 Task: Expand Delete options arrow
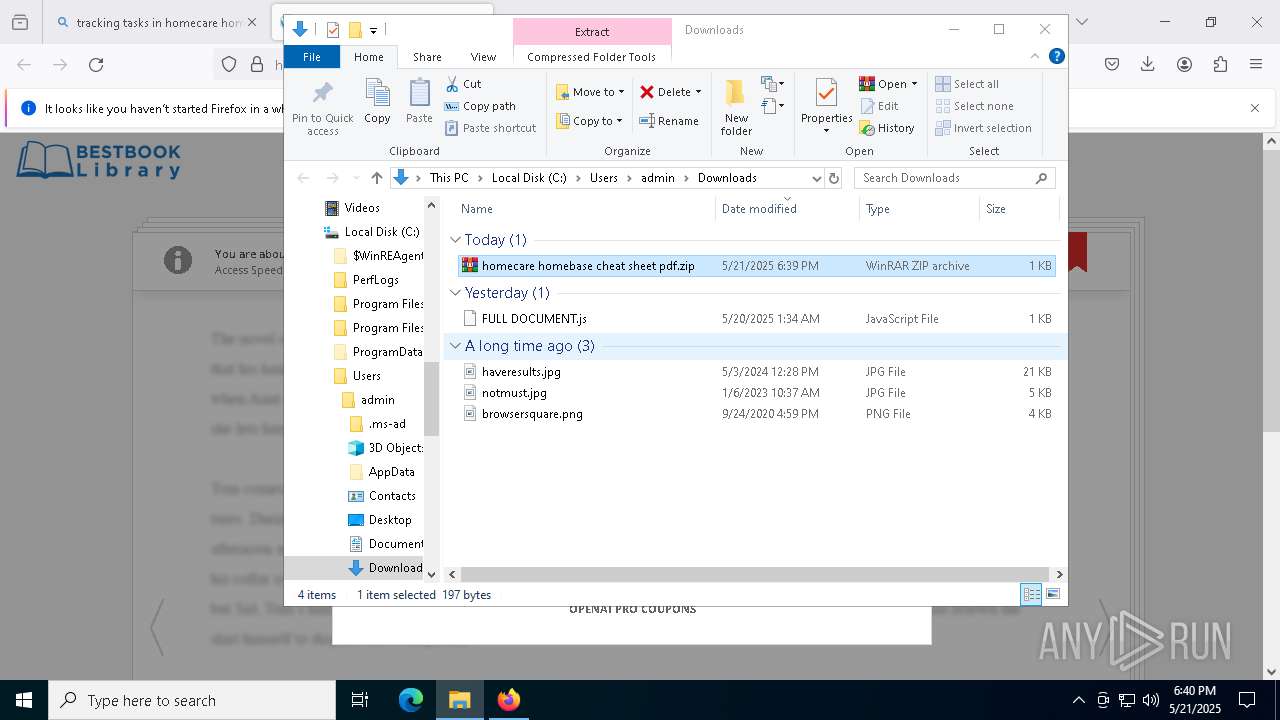tap(698, 92)
